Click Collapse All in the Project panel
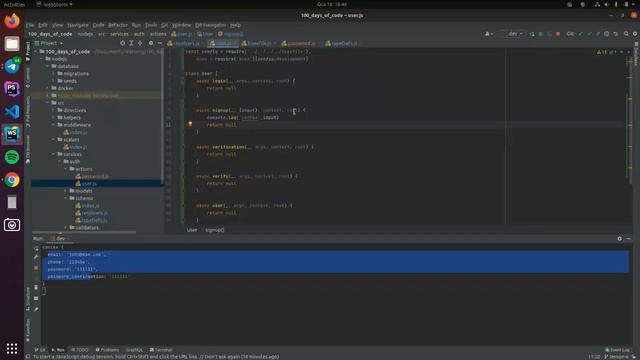Image resolution: width=640 pixels, height=360 pixels. [140, 43]
